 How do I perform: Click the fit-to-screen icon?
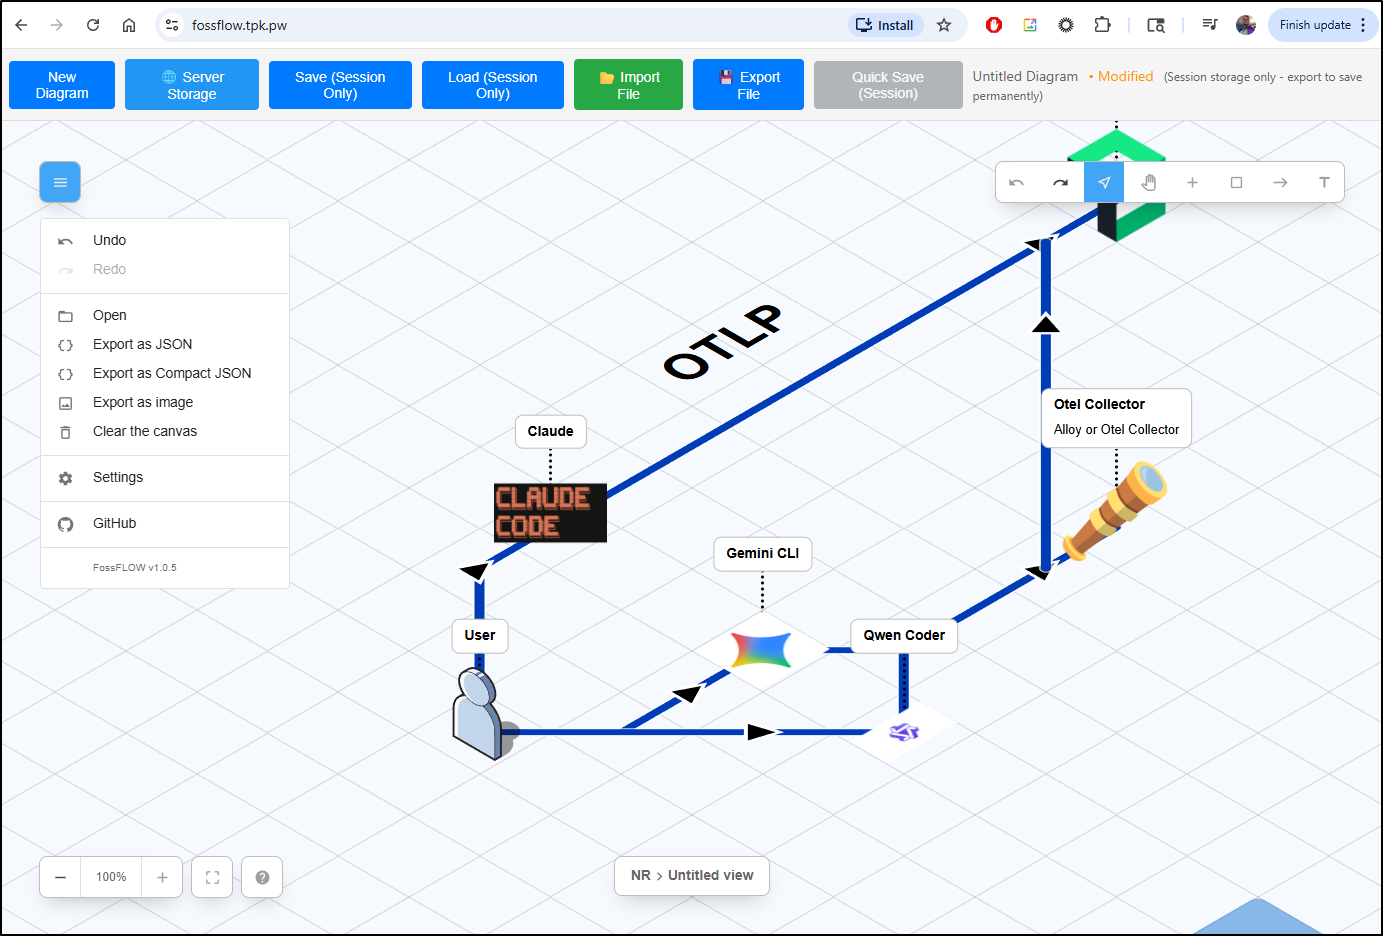click(x=212, y=877)
